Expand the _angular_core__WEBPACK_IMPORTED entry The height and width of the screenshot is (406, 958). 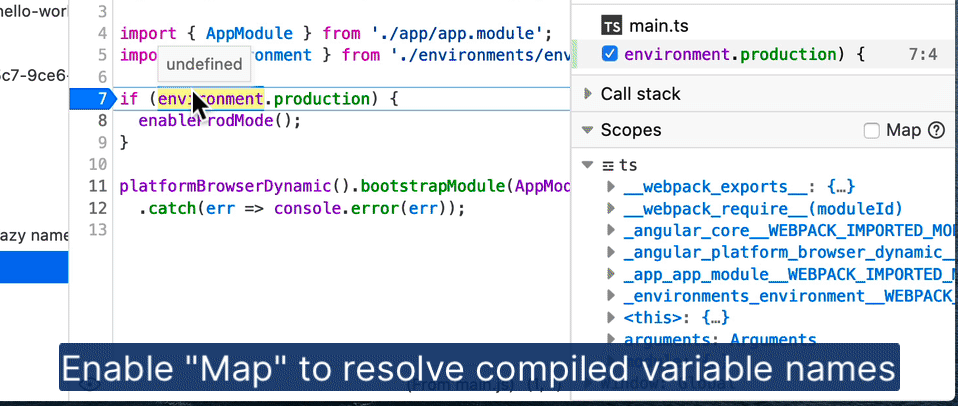(x=611, y=230)
